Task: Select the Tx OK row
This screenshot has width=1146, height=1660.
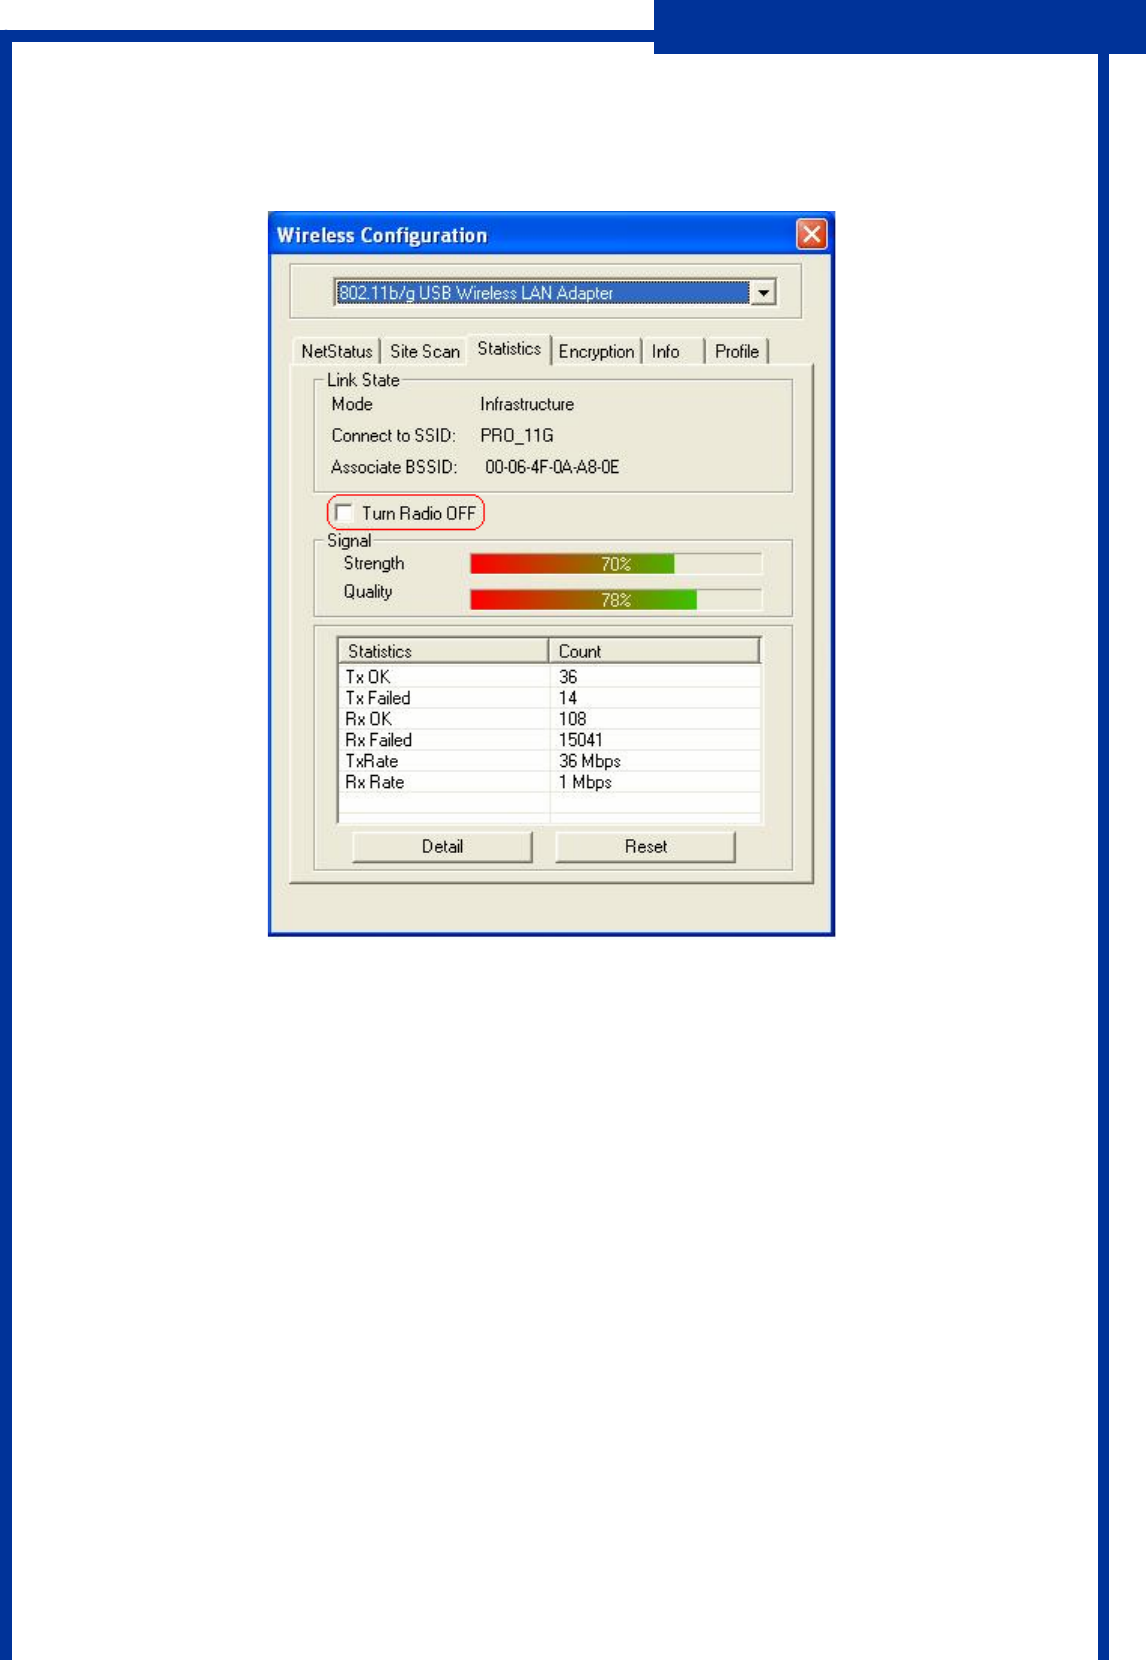Action: [550, 677]
